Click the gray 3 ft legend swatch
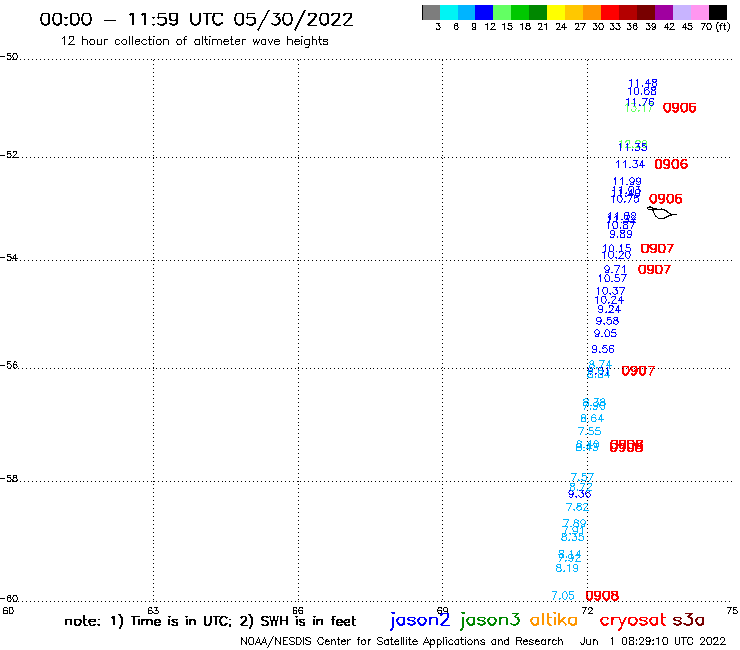The height and width of the screenshot is (650, 740). (x=431, y=12)
